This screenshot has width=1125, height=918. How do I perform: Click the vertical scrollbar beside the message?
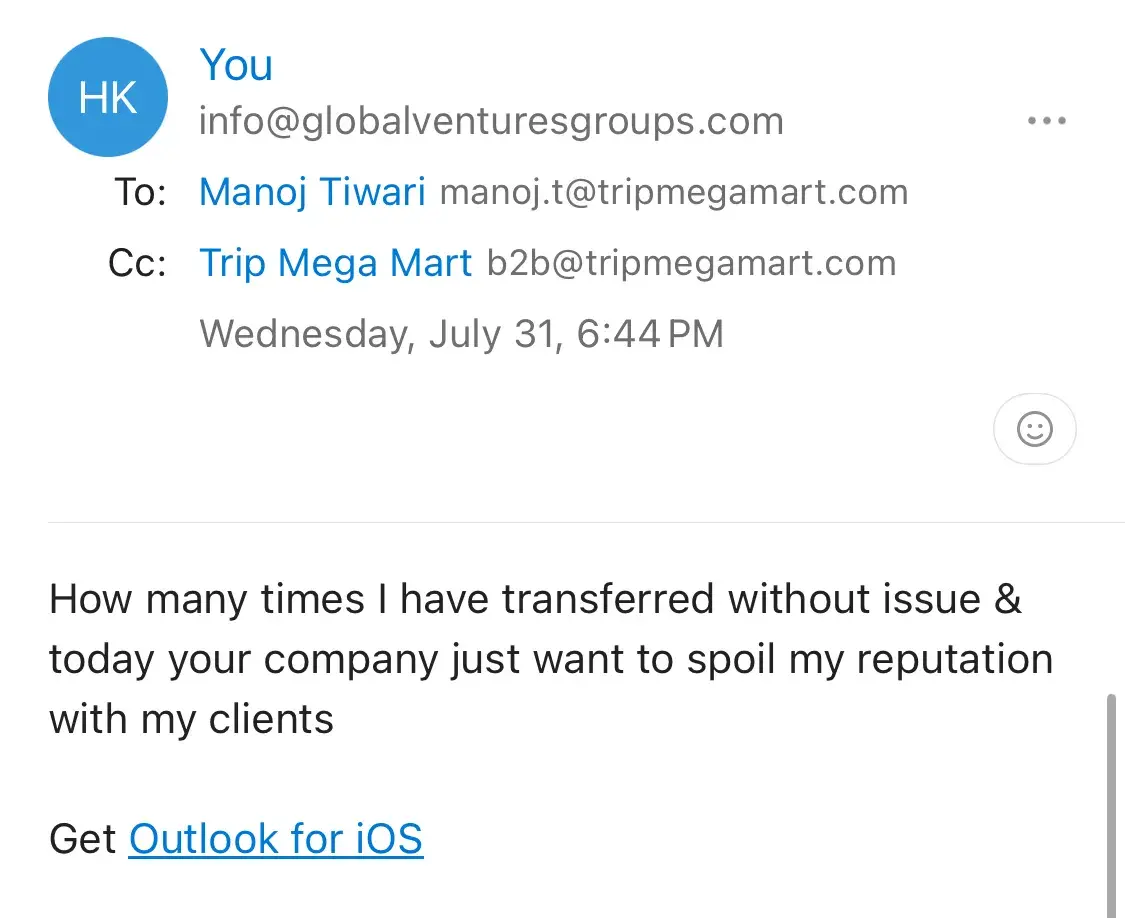(1110, 800)
